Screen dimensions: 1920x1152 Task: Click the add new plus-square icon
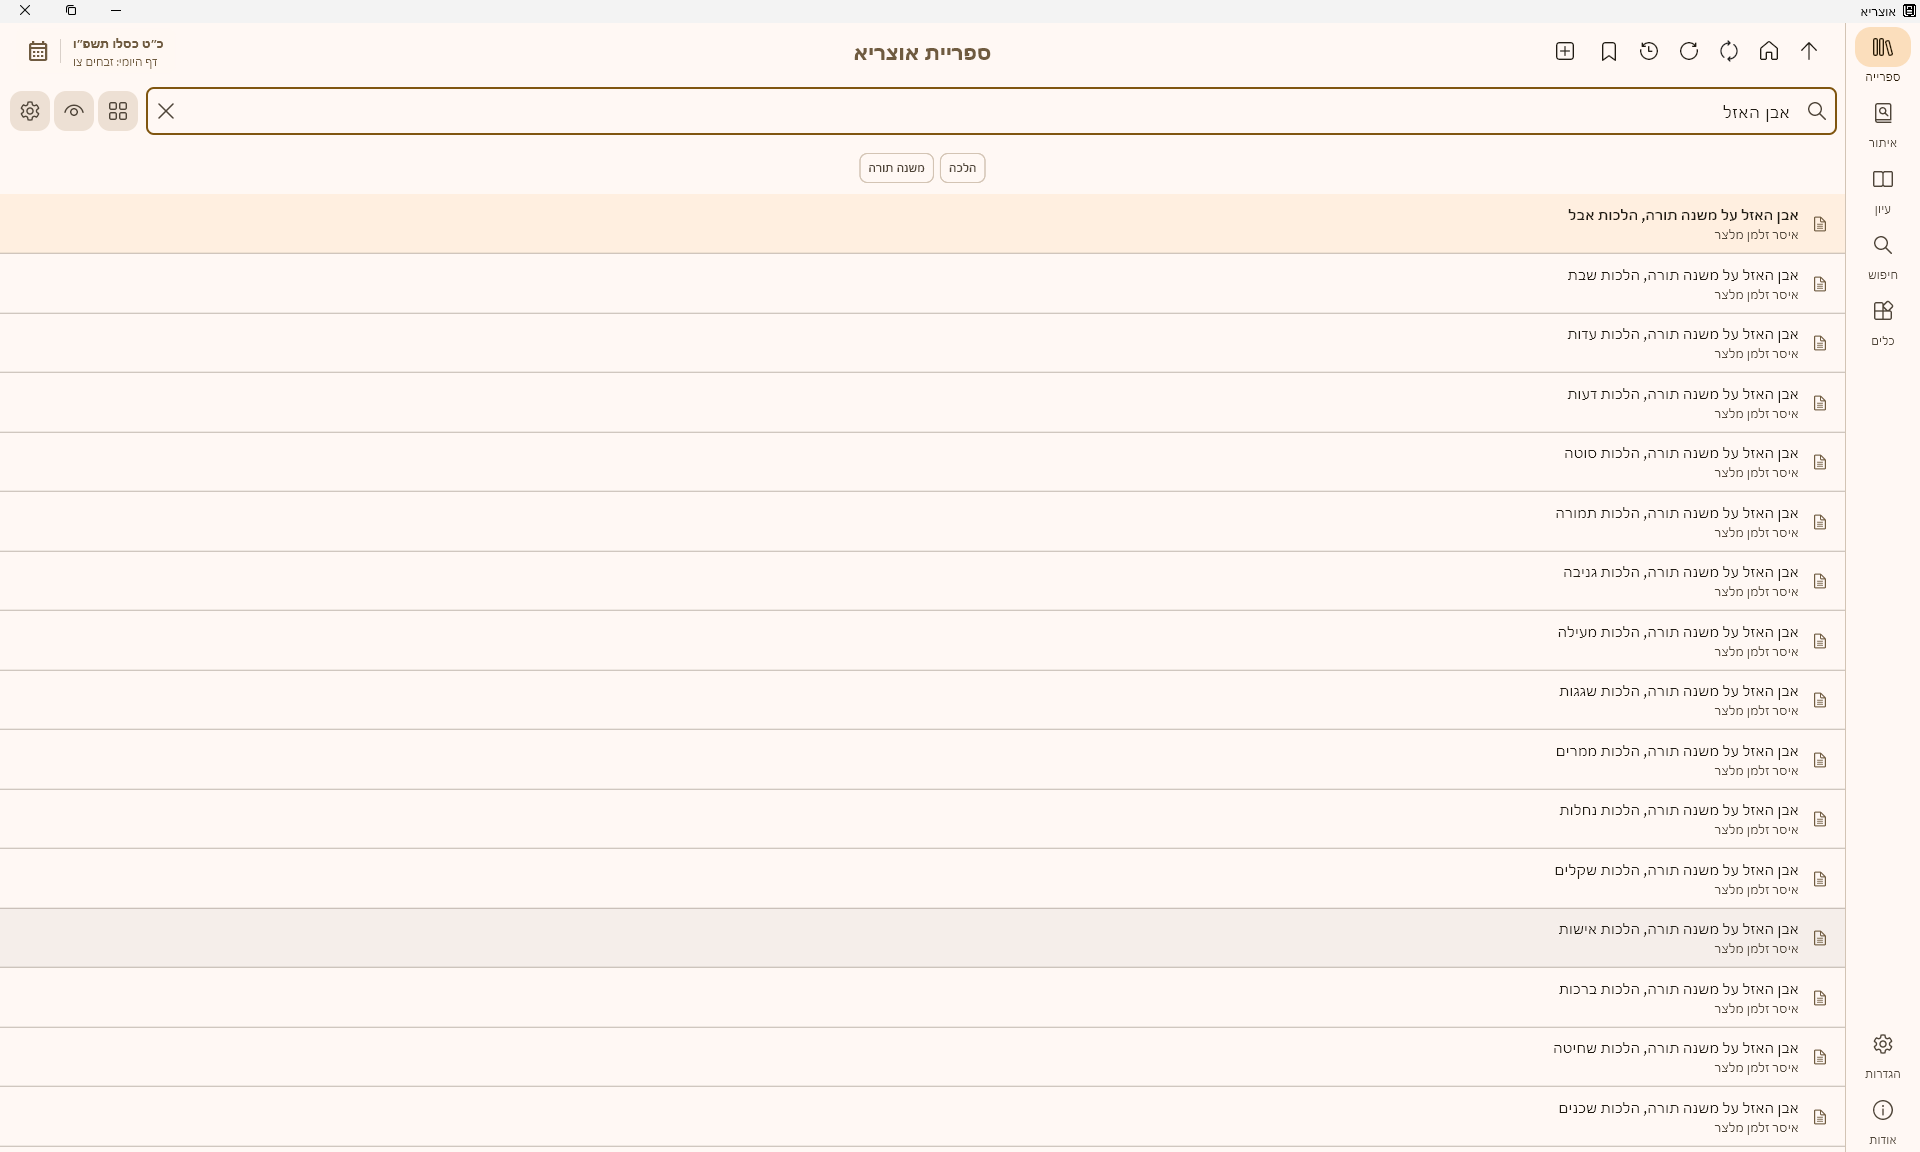[1565, 51]
